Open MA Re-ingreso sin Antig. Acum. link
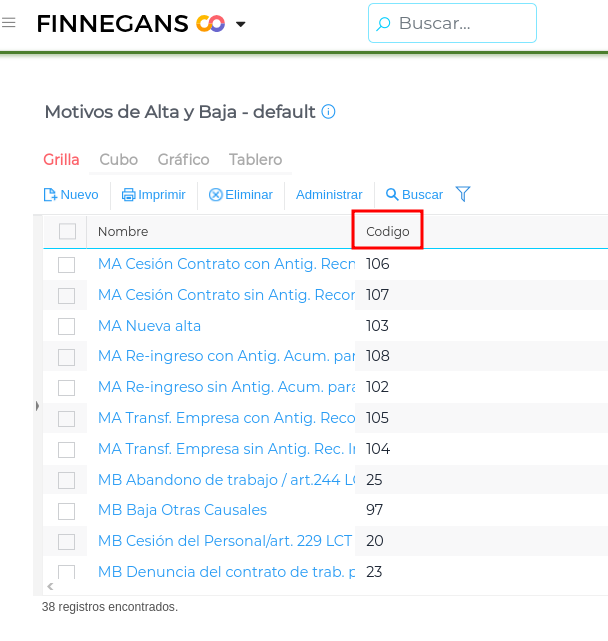Image resolution: width=608 pixels, height=641 pixels. pyautogui.click(x=227, y=387)
